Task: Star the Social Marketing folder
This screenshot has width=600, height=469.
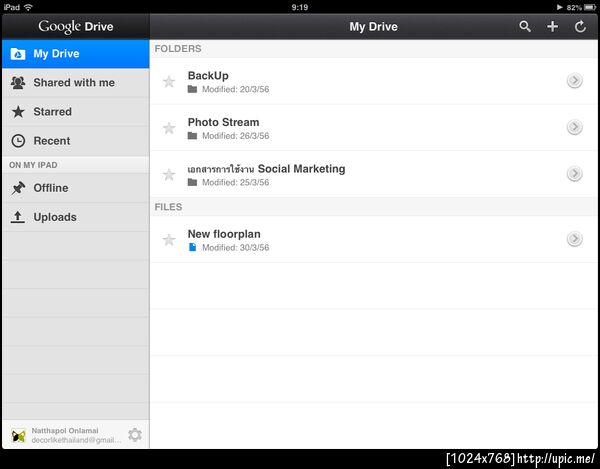Action: coord(169,175)
